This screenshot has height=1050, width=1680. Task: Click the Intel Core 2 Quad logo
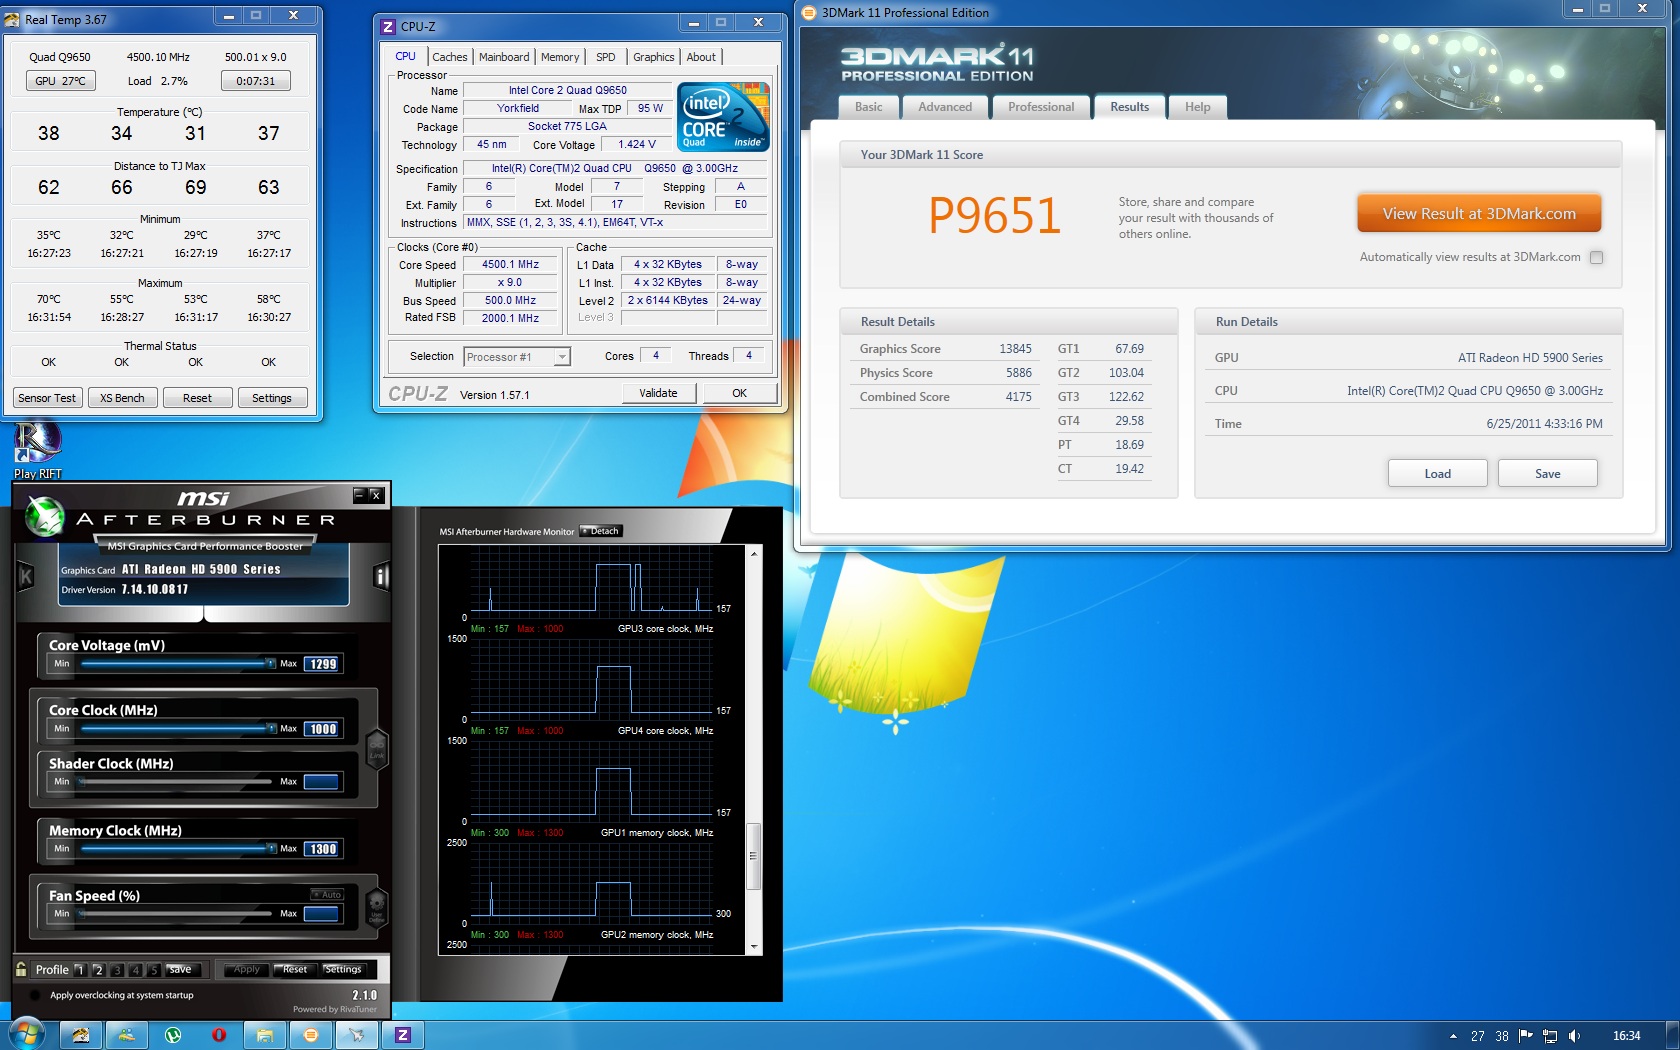(723, 116)
